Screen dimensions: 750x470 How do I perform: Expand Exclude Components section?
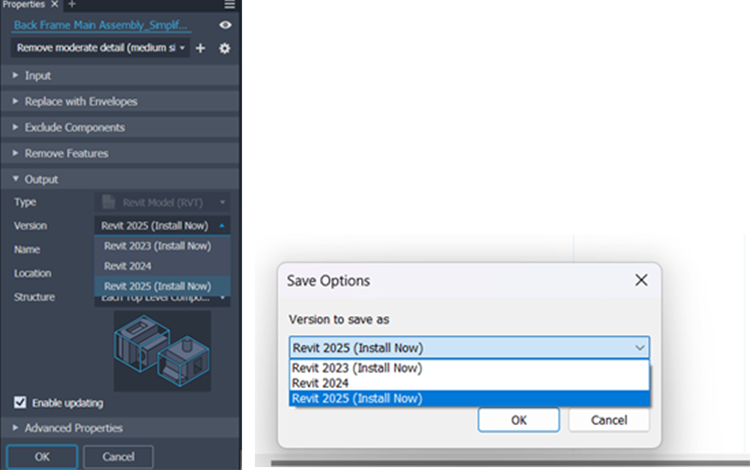point(120,127)
